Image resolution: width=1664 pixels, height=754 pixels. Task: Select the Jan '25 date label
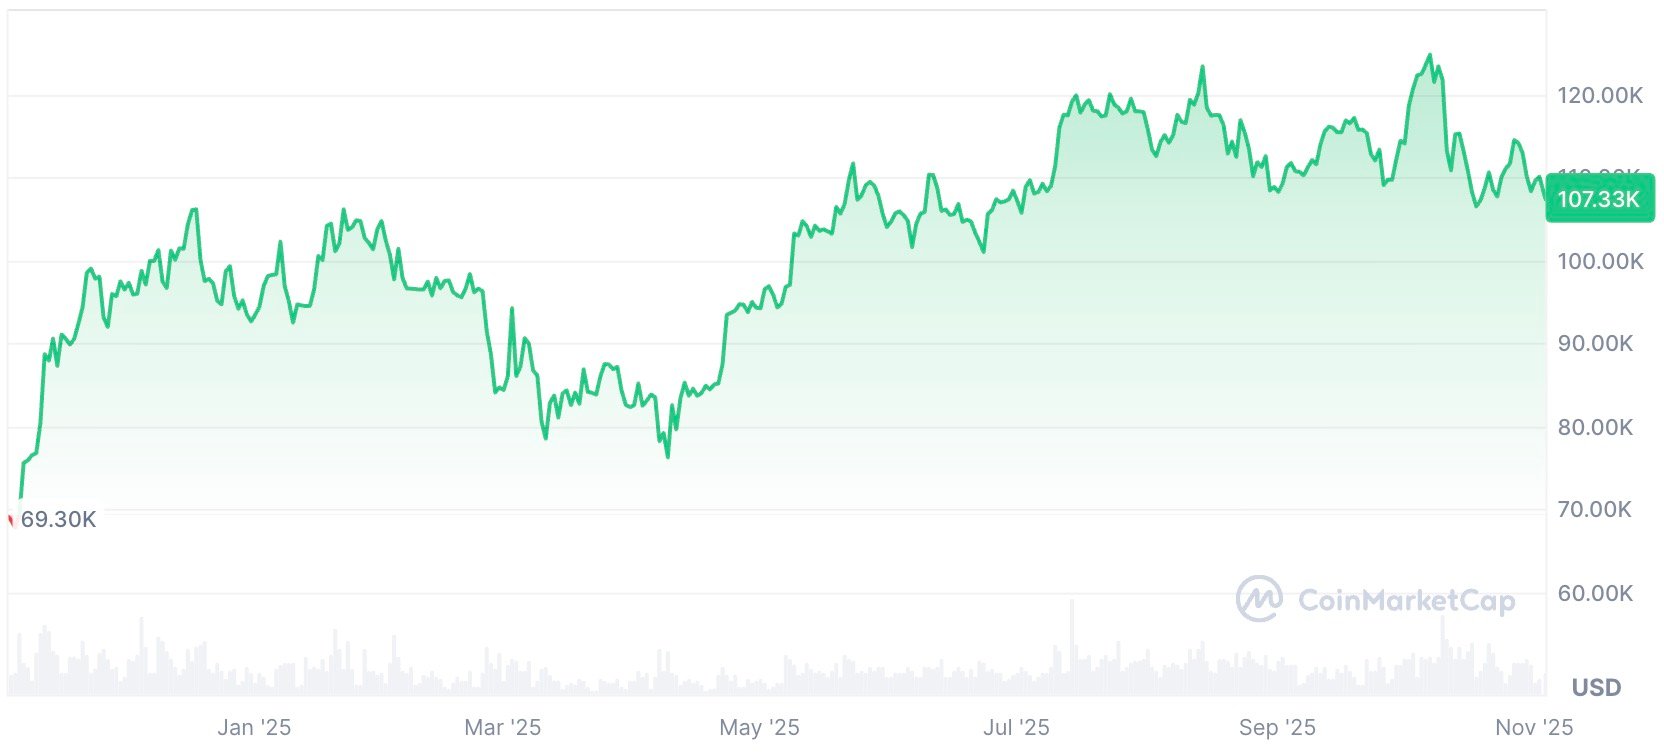(254, 727)
